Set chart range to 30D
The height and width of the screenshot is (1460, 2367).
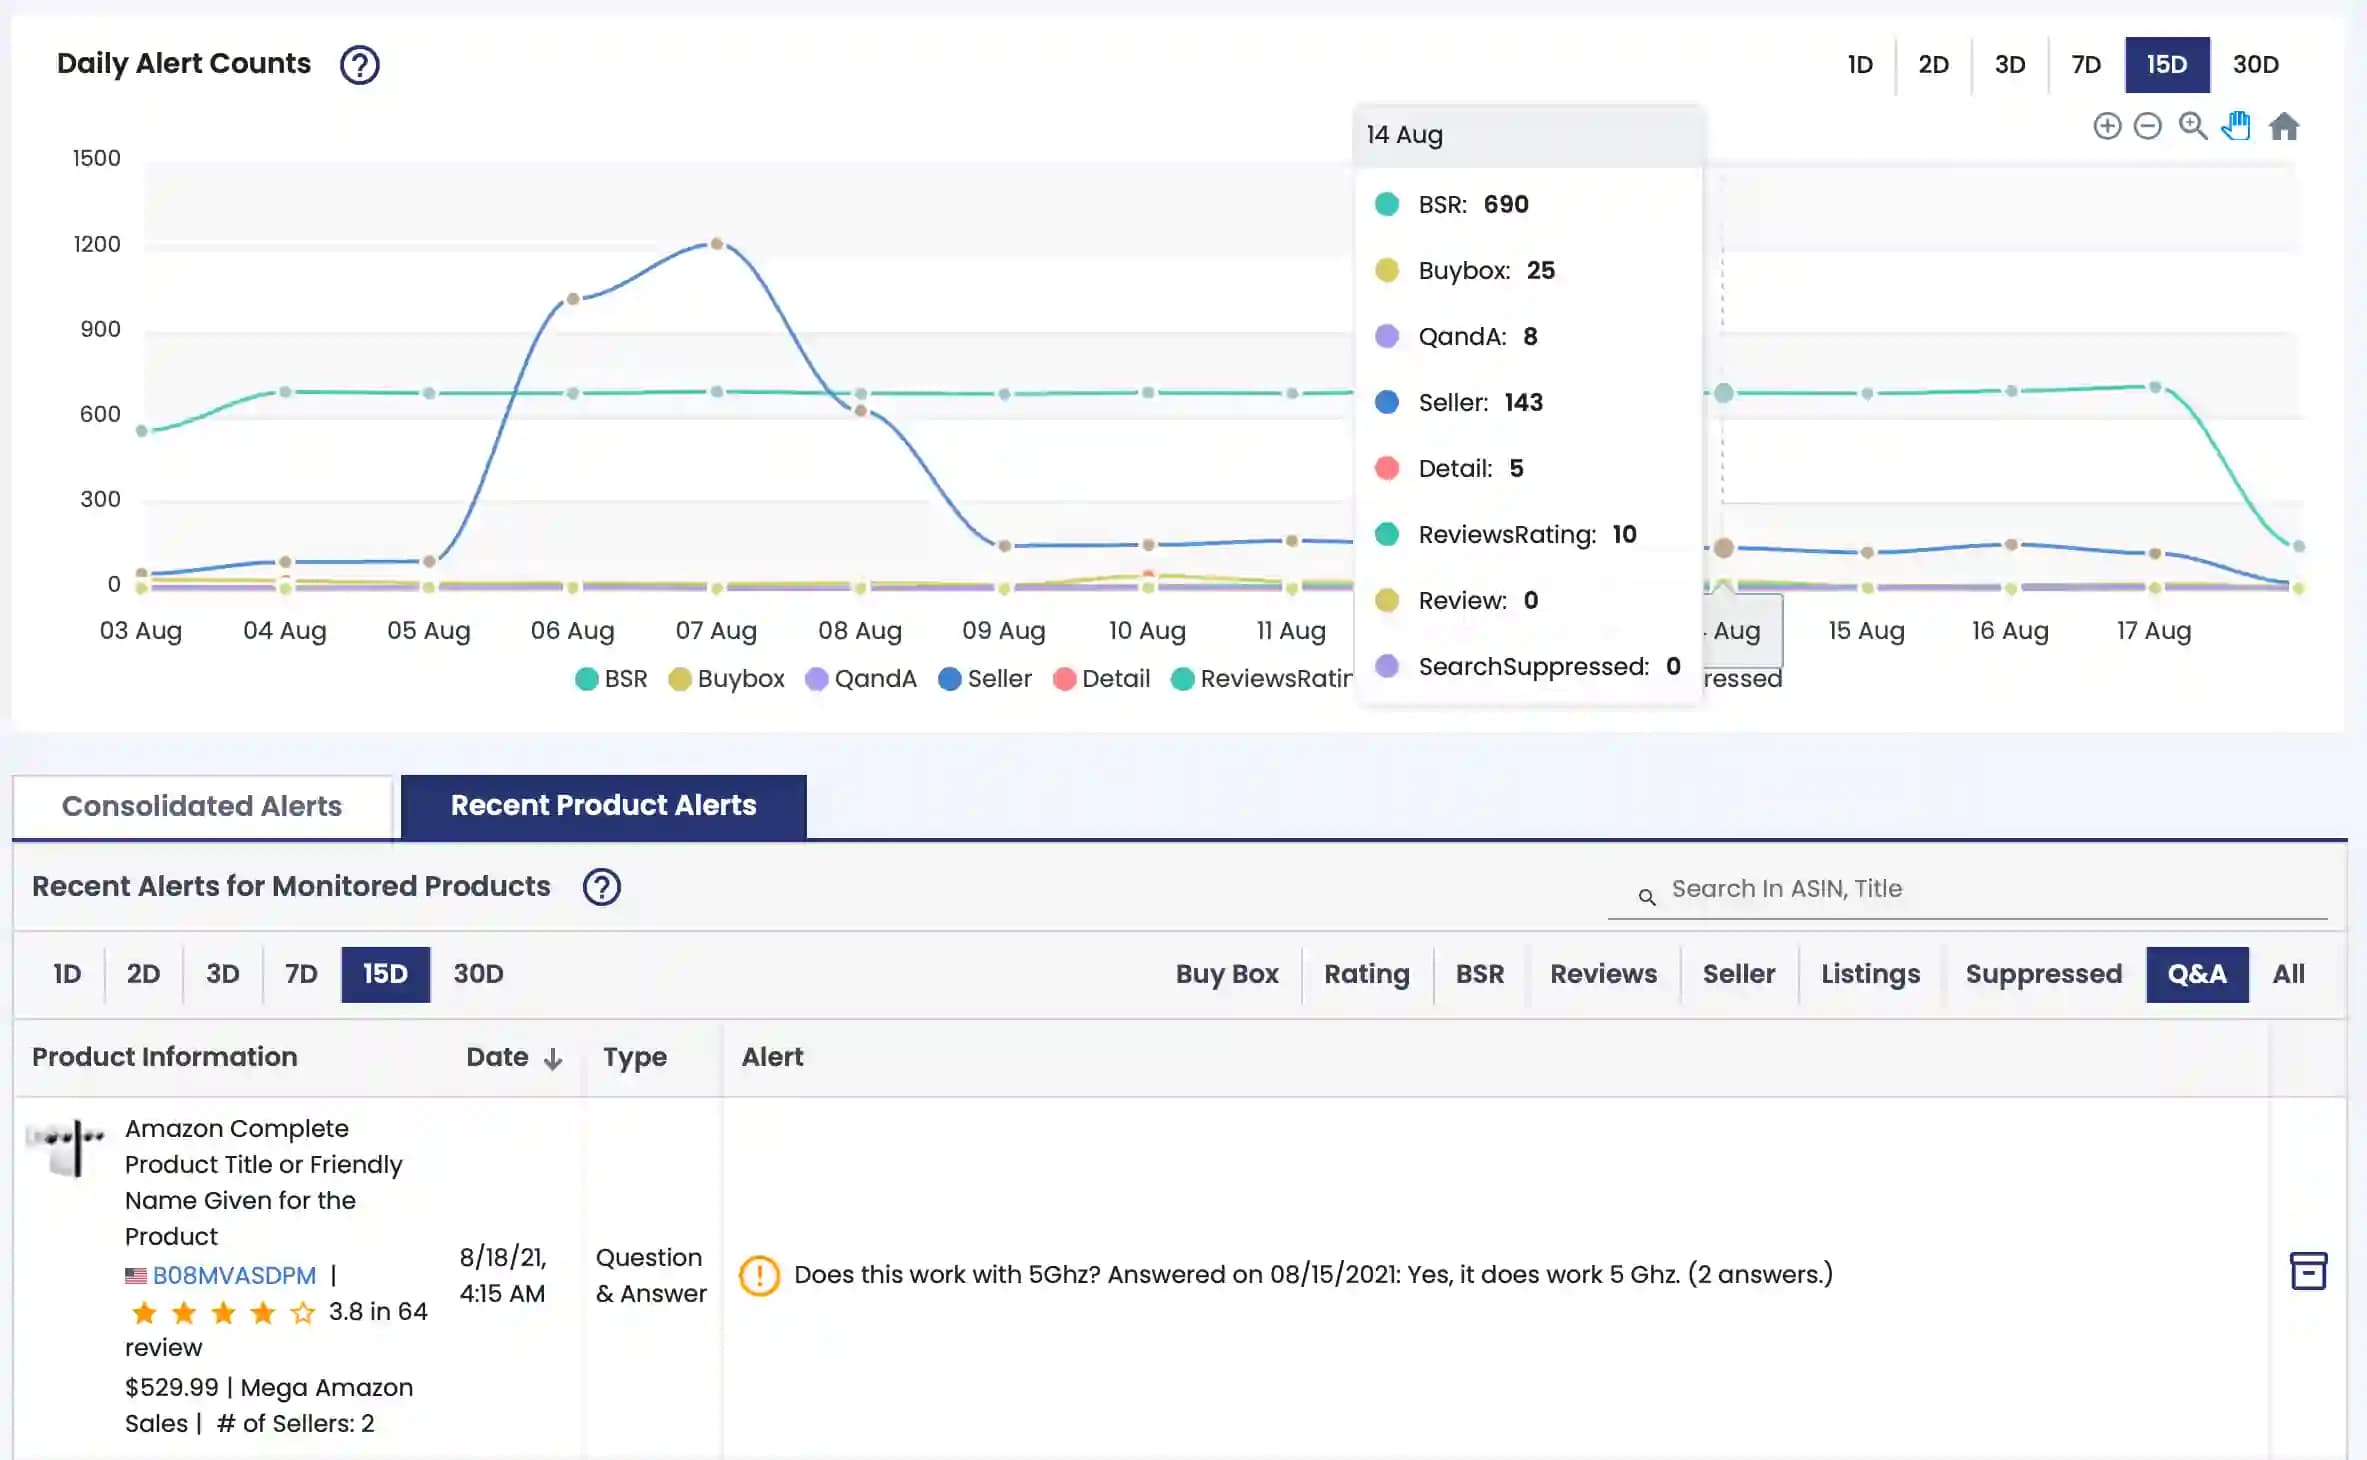[x=2255, y=65]
